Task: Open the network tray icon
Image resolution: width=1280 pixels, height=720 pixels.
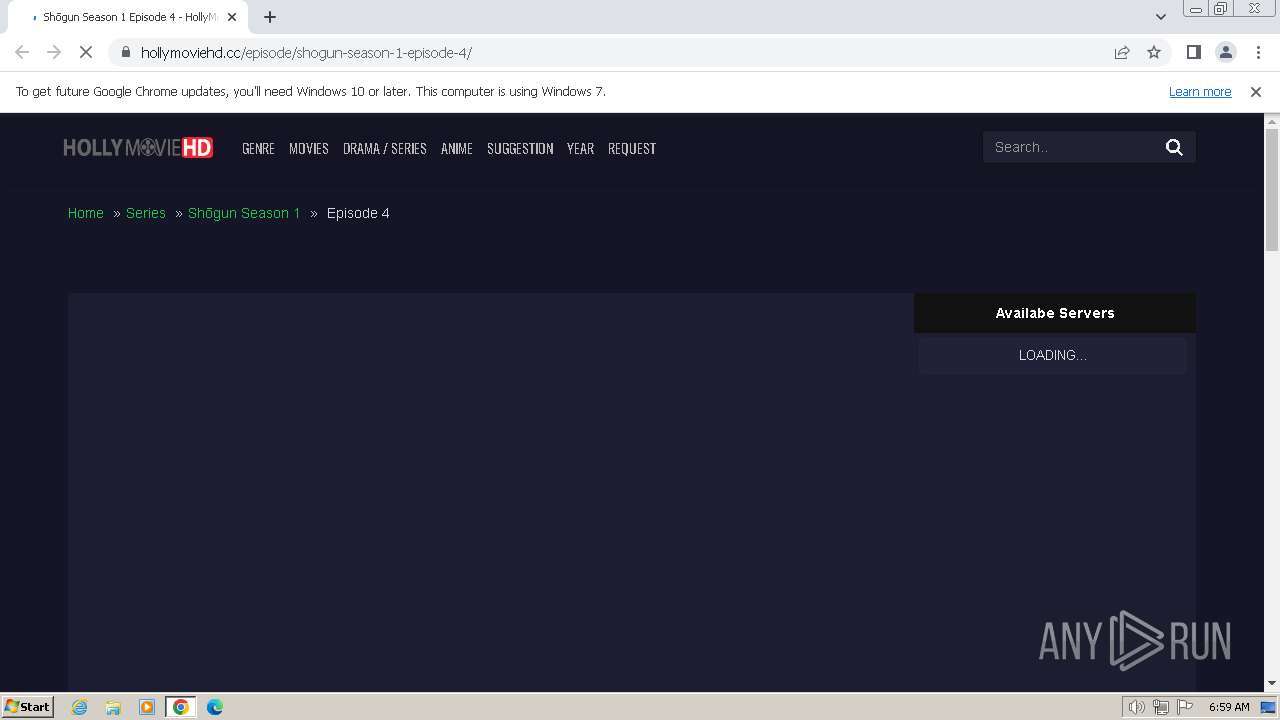Action: pyautogui.click(x=1161, y=707)
